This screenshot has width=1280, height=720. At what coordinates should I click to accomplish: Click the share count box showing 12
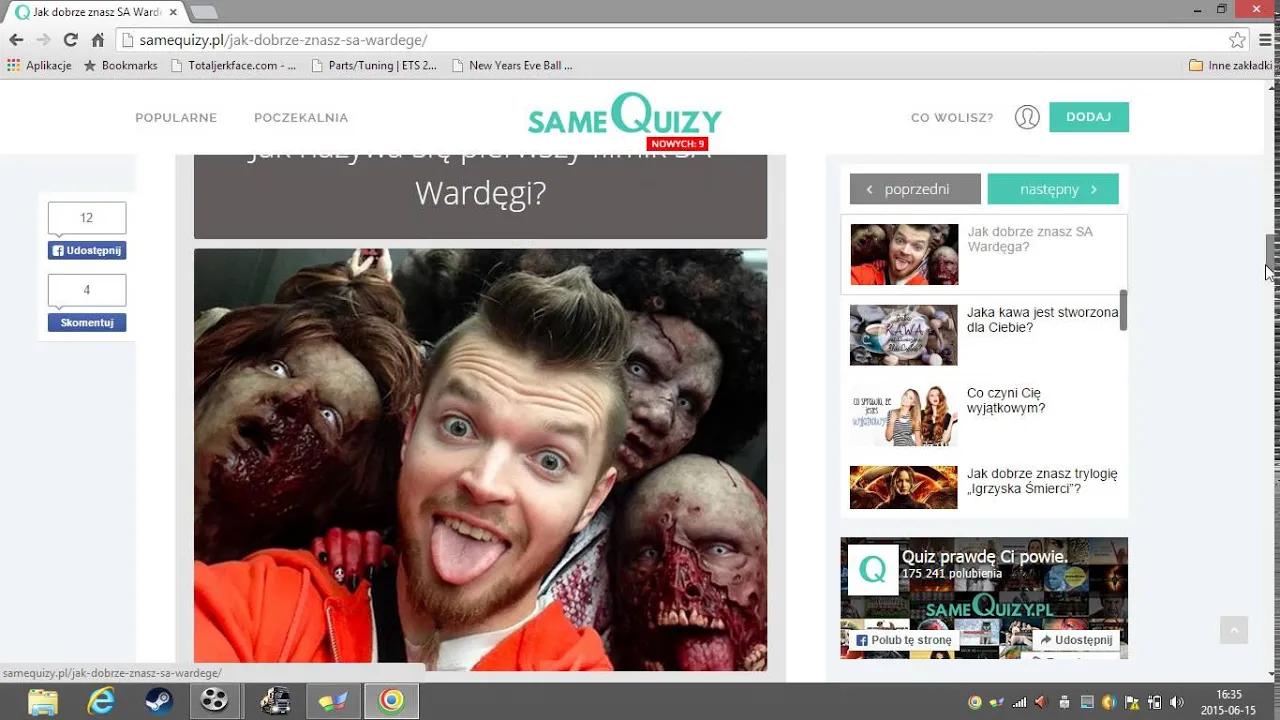coord(87,218)
